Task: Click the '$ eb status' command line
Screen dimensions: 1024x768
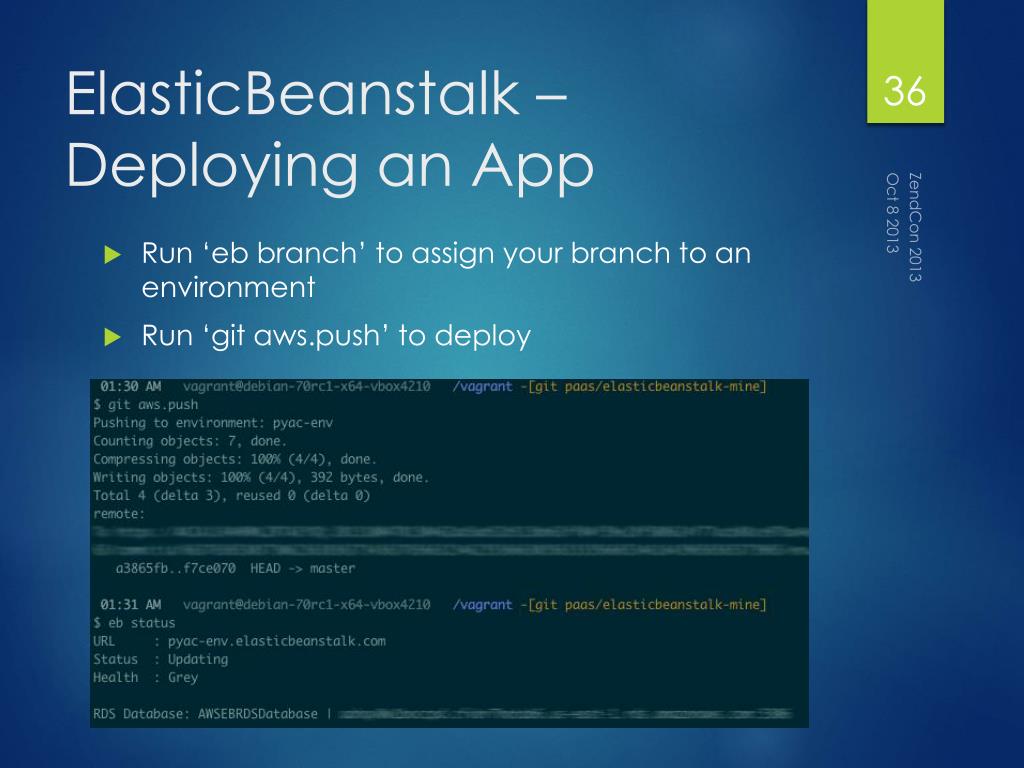Action: (x=134, y=623)
